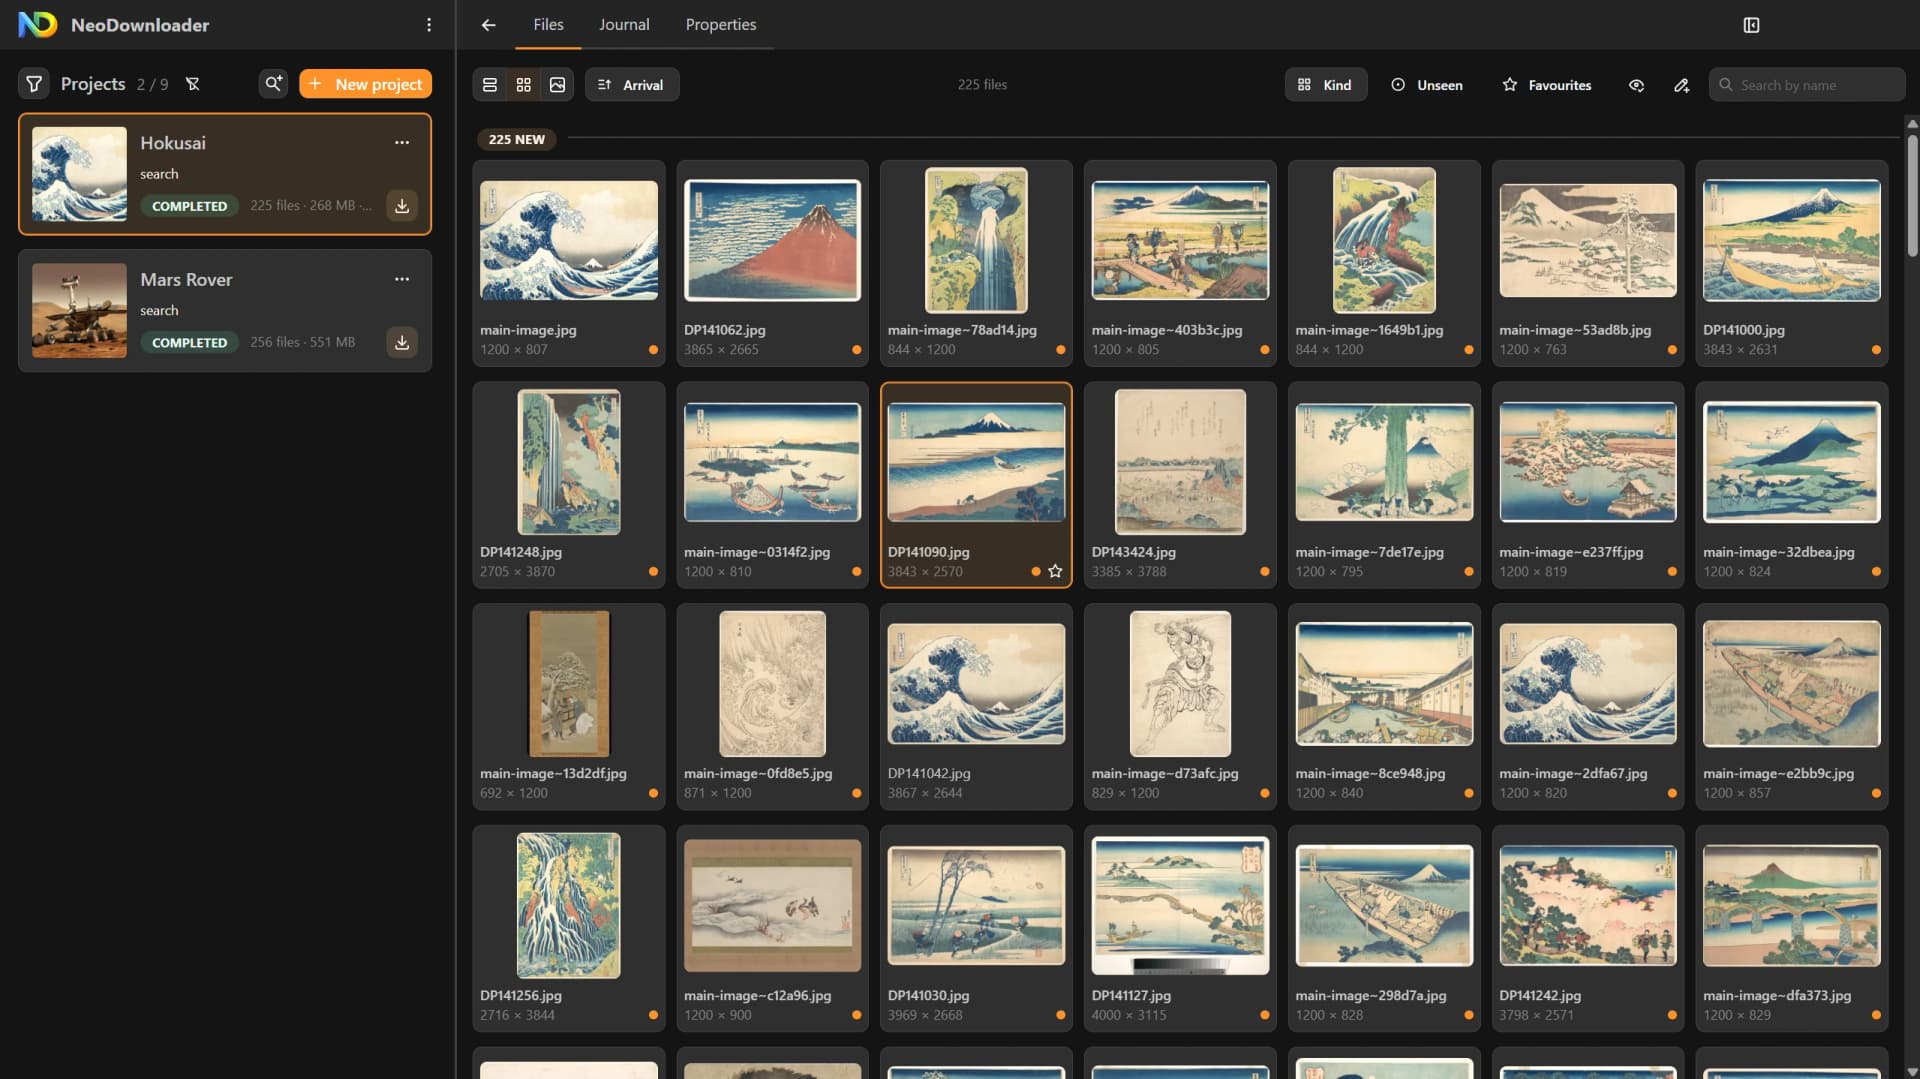The width and height of the screenshot is (1920, 1079).
Task: Create a New project
Action: click(365, 84)
